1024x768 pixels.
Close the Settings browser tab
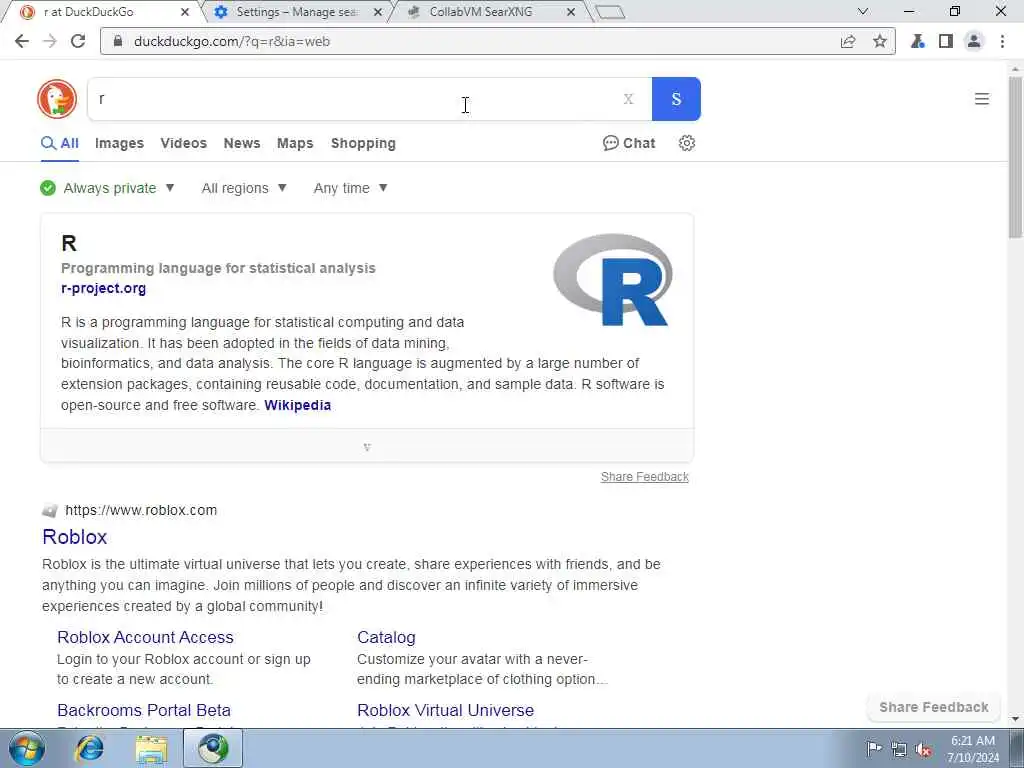click(377, 12)
